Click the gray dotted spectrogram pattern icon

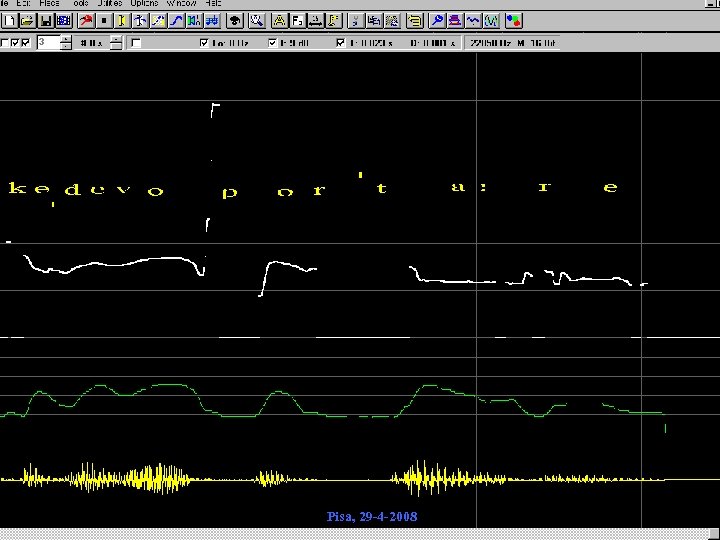pyautogui.click(x=392, y=21)
